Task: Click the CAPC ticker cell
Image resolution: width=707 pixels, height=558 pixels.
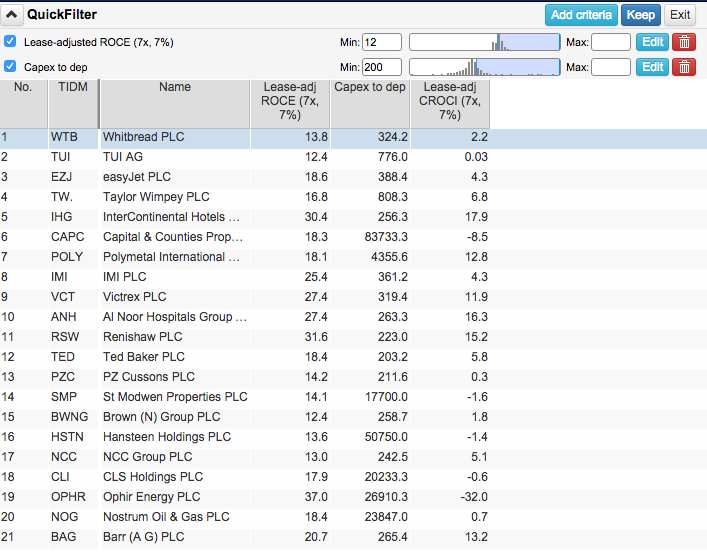Action: [73, 237]
